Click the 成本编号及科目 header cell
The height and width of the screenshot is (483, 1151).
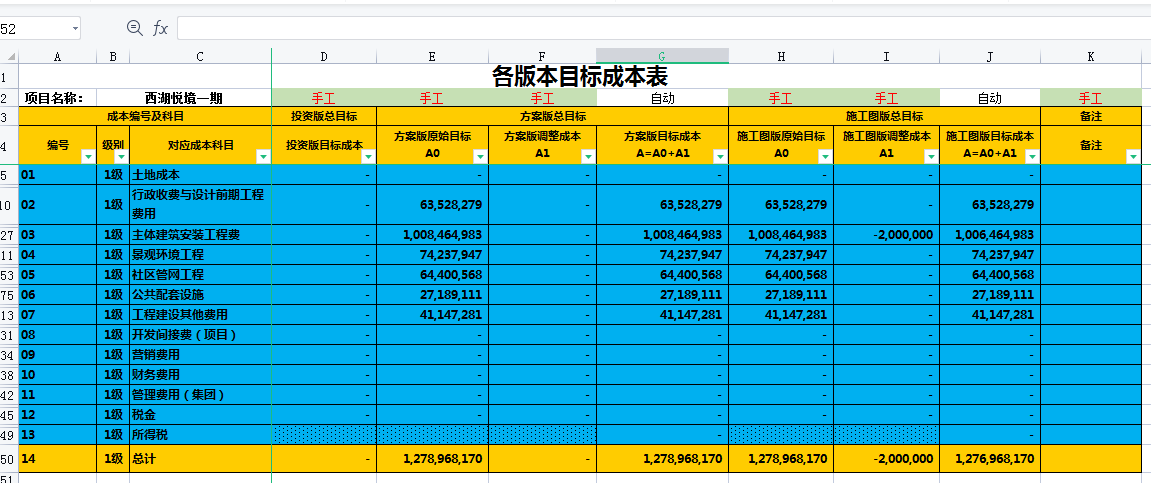(x=145, y=116)
